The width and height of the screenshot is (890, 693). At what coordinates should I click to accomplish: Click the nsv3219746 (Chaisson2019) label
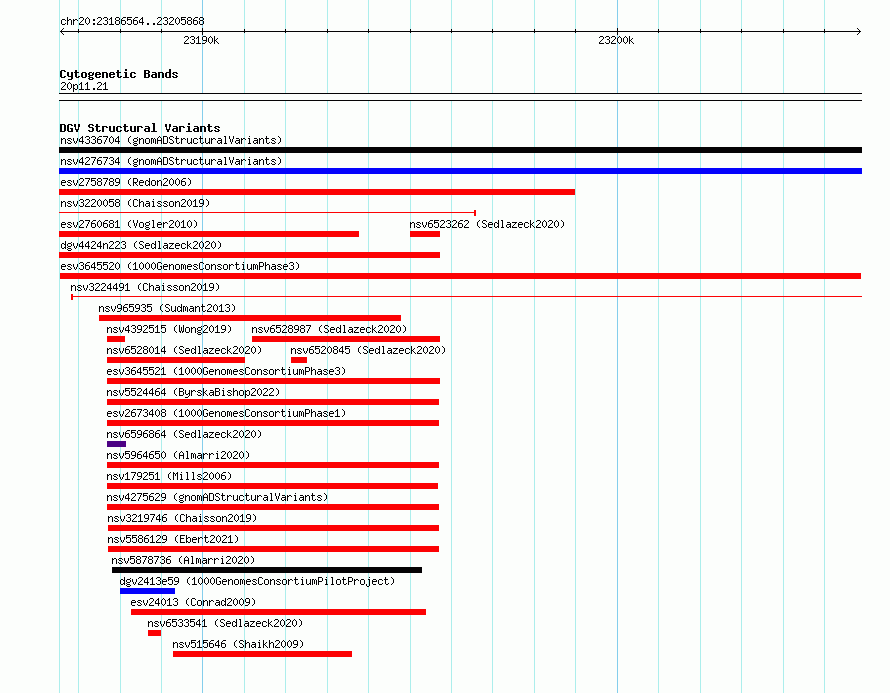click(182, 518)
